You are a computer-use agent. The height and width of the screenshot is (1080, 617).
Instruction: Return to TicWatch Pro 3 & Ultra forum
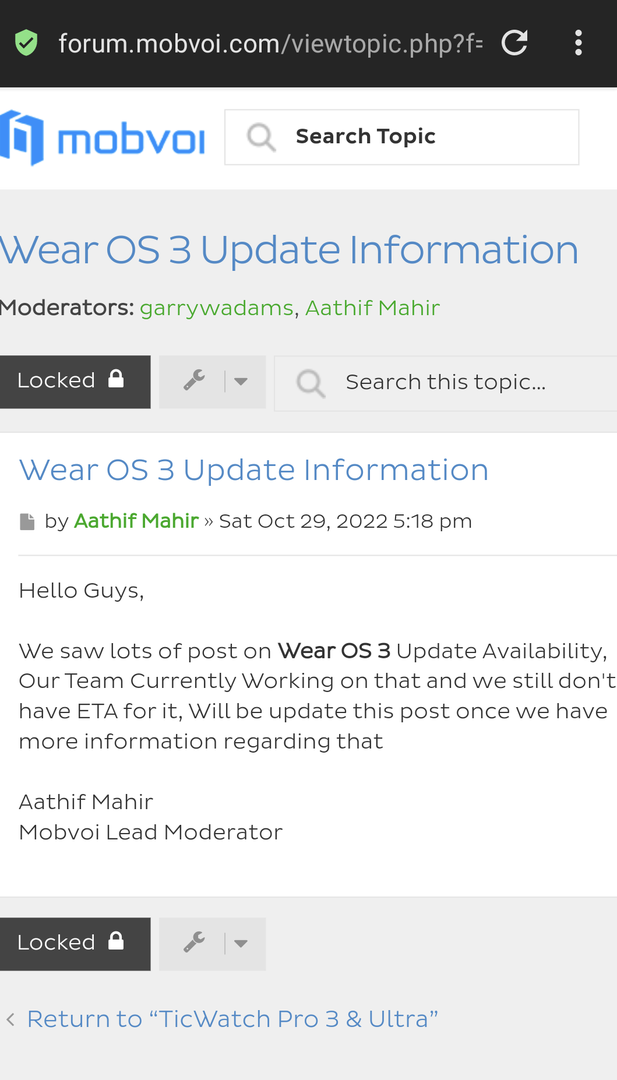(x=232, y=1019)
